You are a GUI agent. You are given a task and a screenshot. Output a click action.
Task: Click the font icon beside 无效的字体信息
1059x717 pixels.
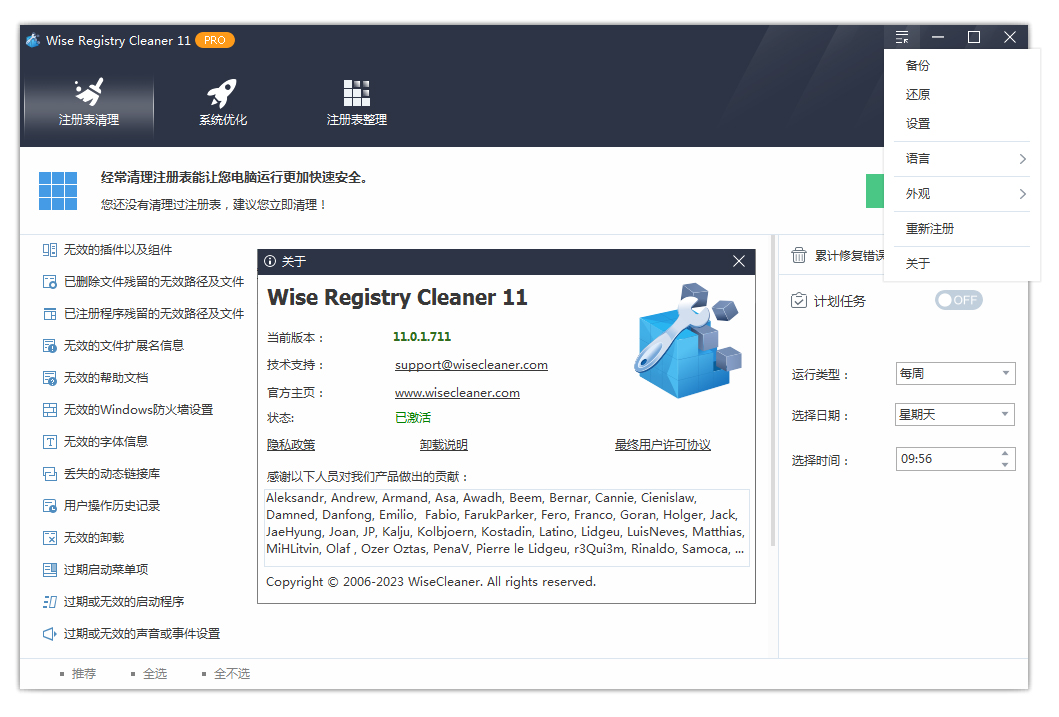[49, 442]
